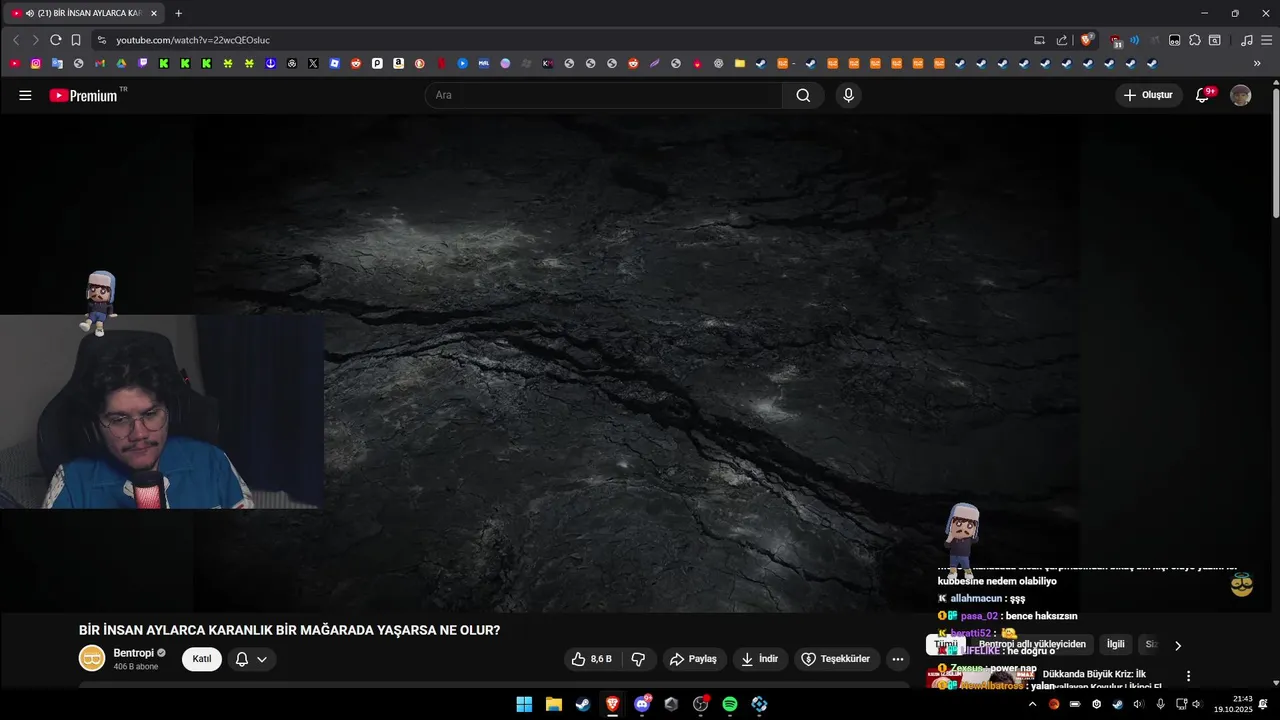Open the Amazon bookmark
Screen dimensions: 1280x720
coord(398,63)
